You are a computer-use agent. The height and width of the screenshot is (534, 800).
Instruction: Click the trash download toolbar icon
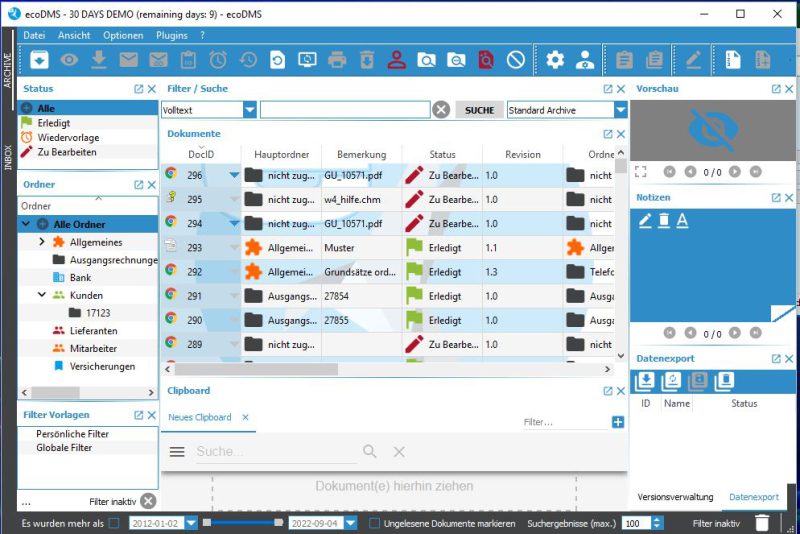pyautogui.click(x=367, y=60)
